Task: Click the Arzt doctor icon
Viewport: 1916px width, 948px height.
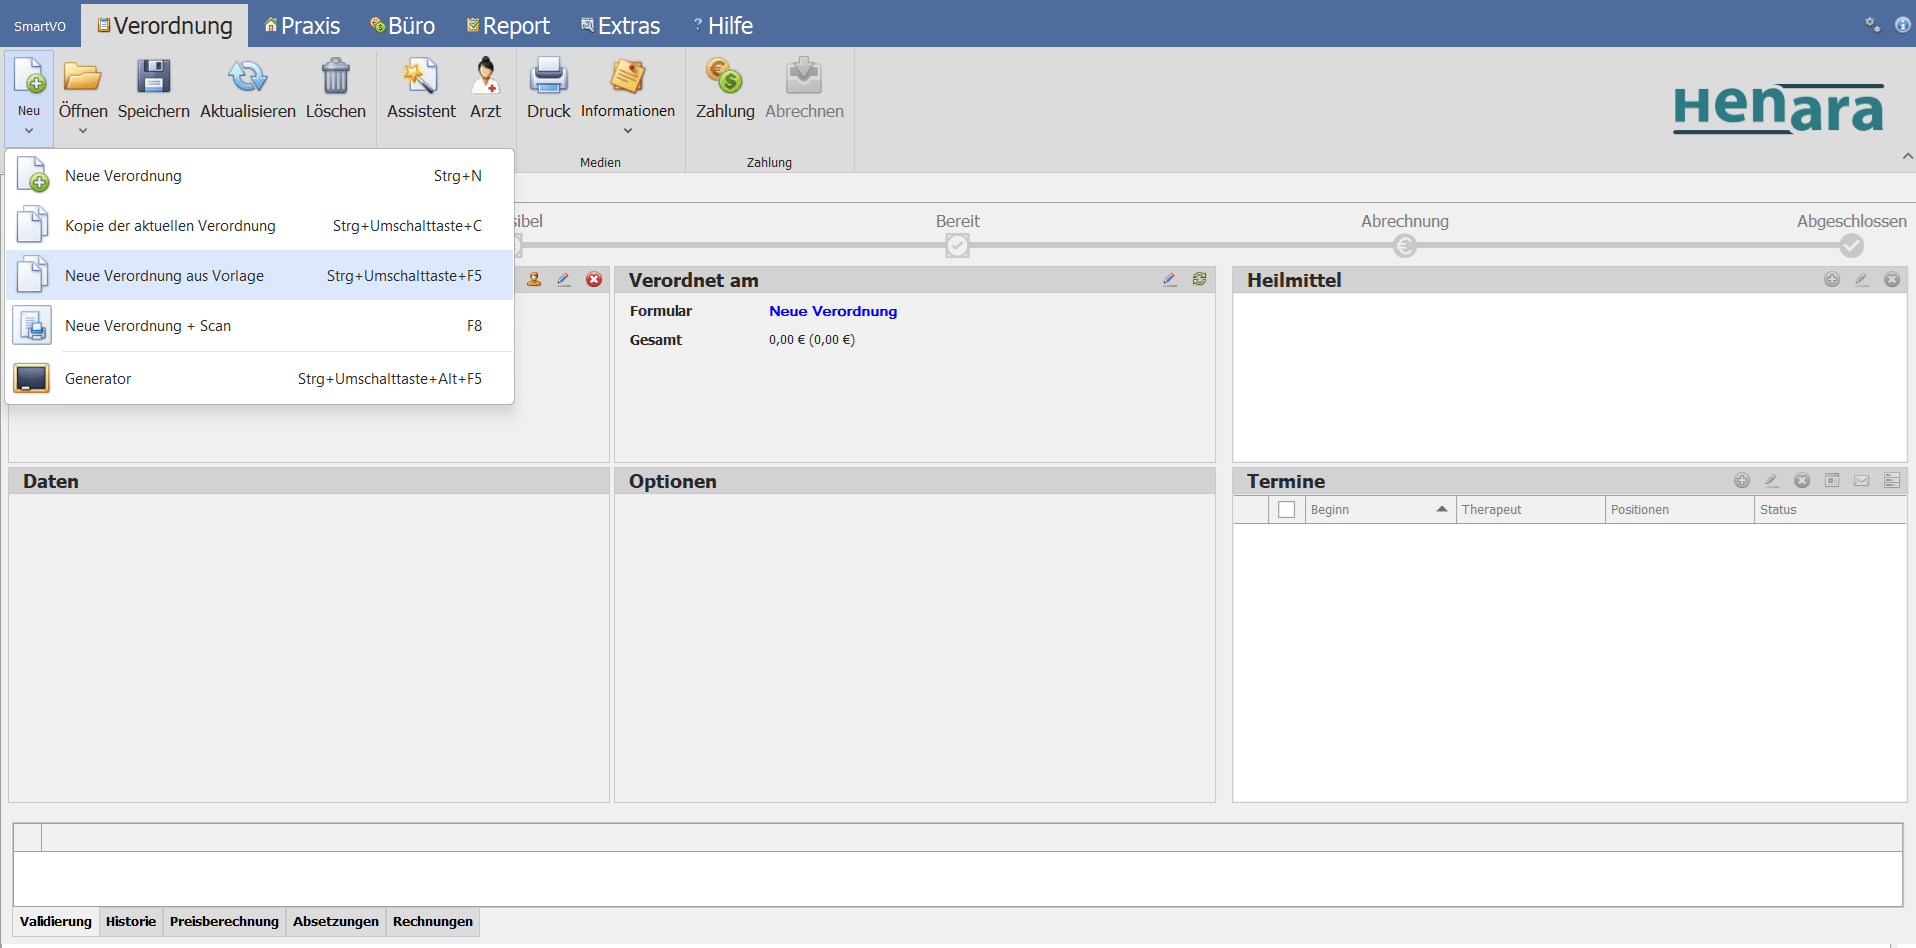Action: 485,77
